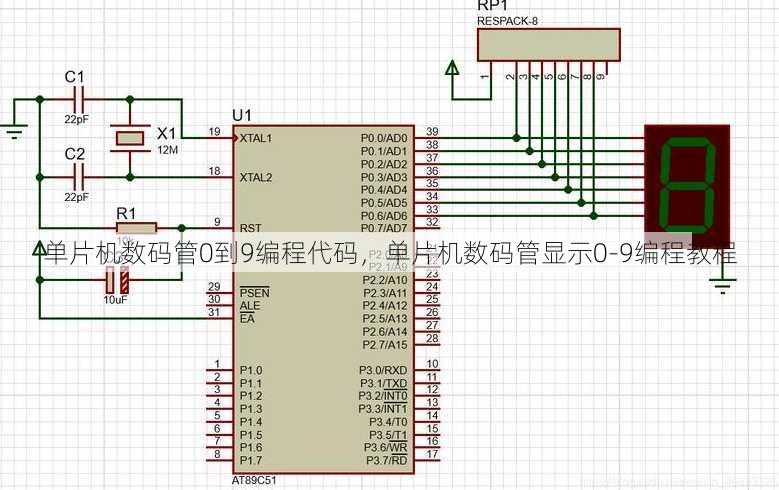Select crystal oscillator X1 symbol
Image resolution: width=779 pixels, height=490 pixels.
click(130, 138)
